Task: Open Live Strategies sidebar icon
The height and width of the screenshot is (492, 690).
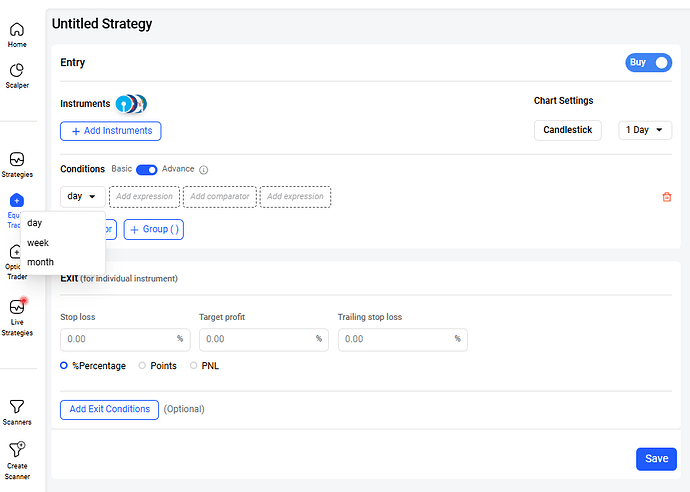Action: 17,307
